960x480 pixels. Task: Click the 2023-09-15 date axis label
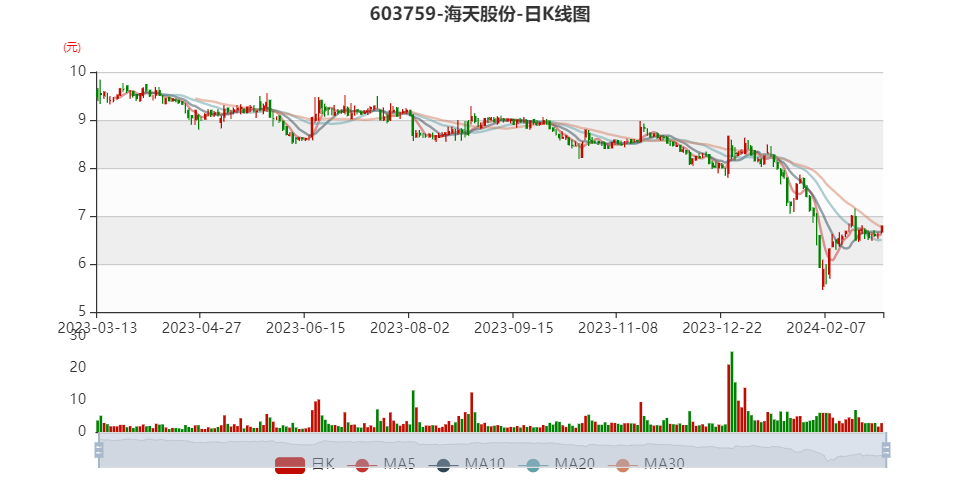coord(513,328)
